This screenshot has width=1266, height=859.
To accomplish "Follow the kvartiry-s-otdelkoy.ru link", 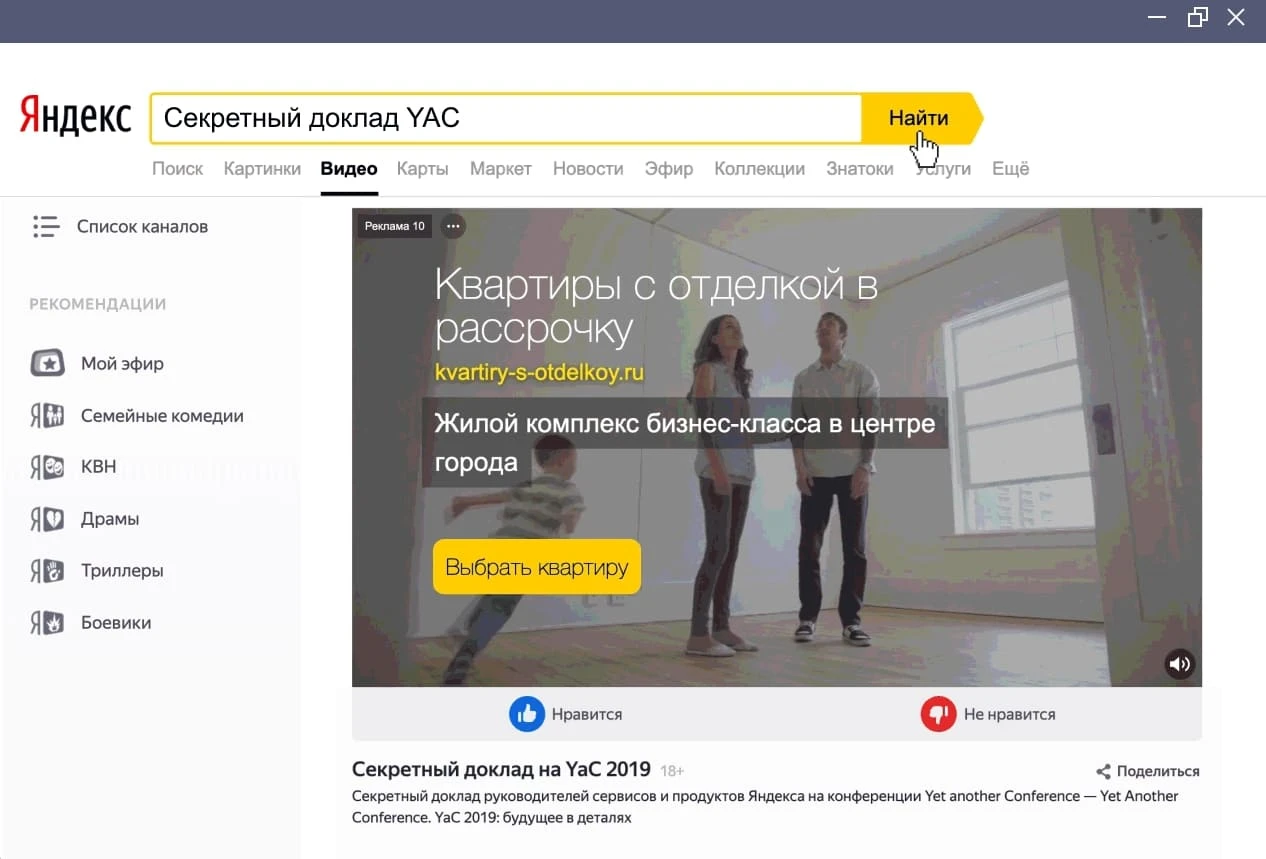I will coord(540,372).
